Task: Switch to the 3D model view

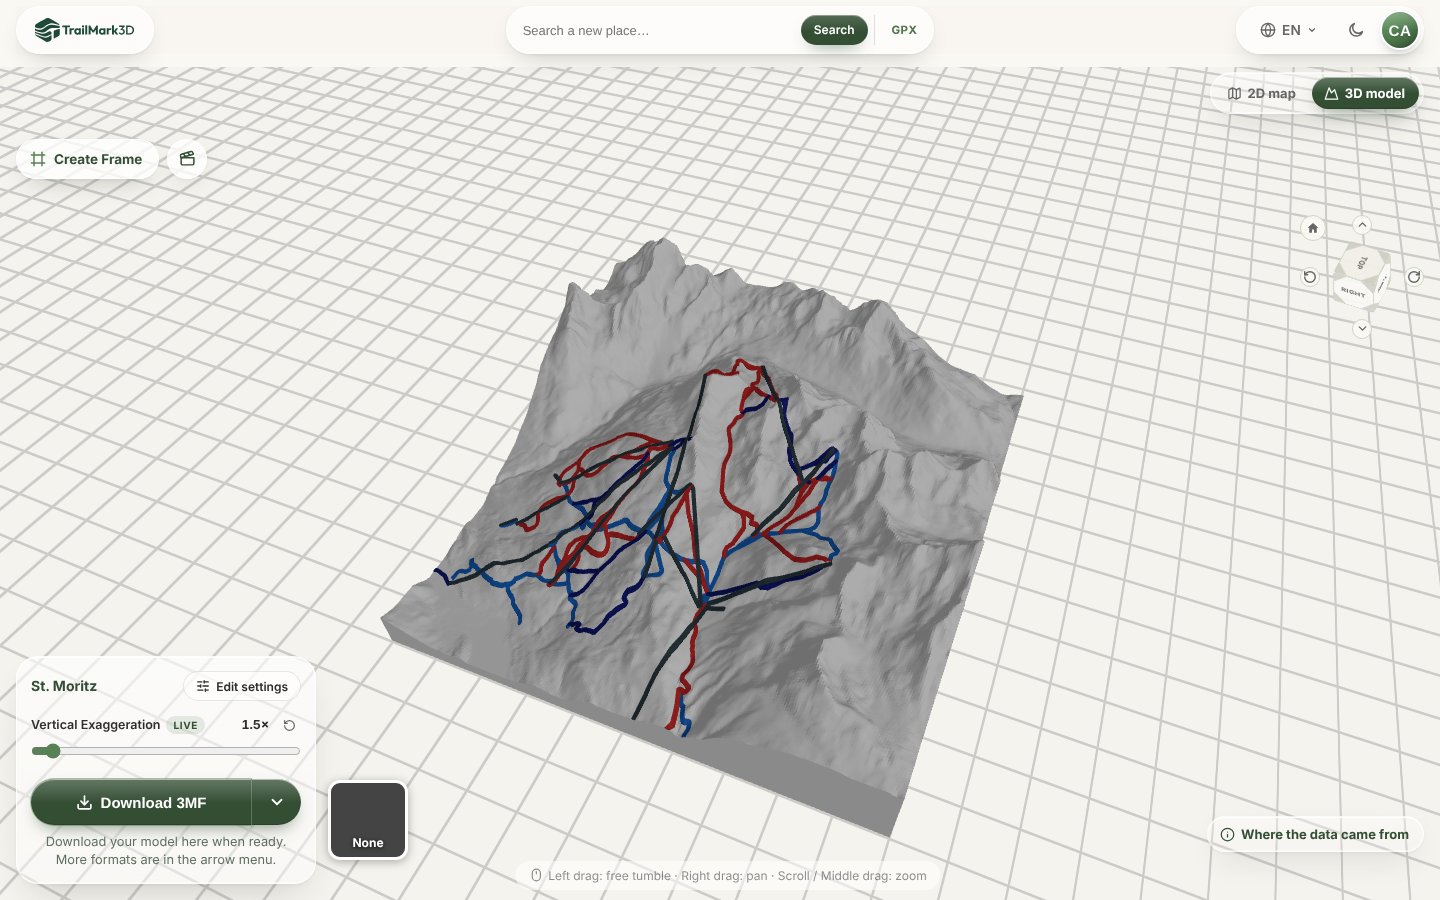Action: pyautogui.click(x=1365, y=94)
